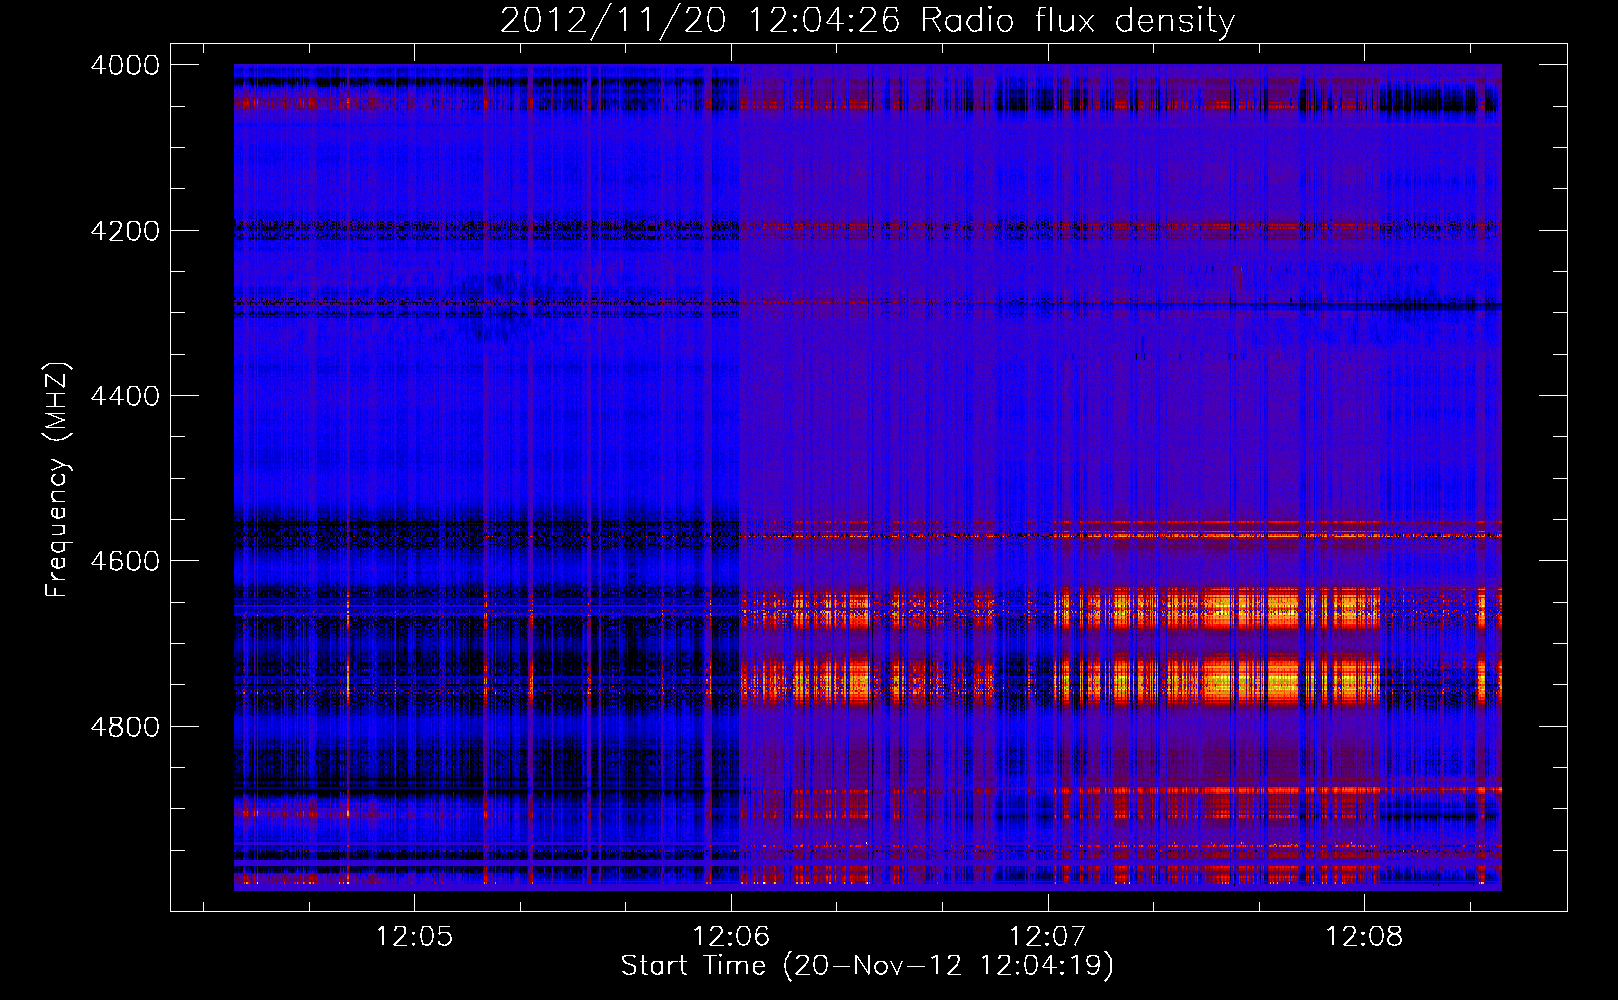Click the '4400' frequency axis label
The height and width of the screenshot is (1000, 1618).
pos(125,396)
